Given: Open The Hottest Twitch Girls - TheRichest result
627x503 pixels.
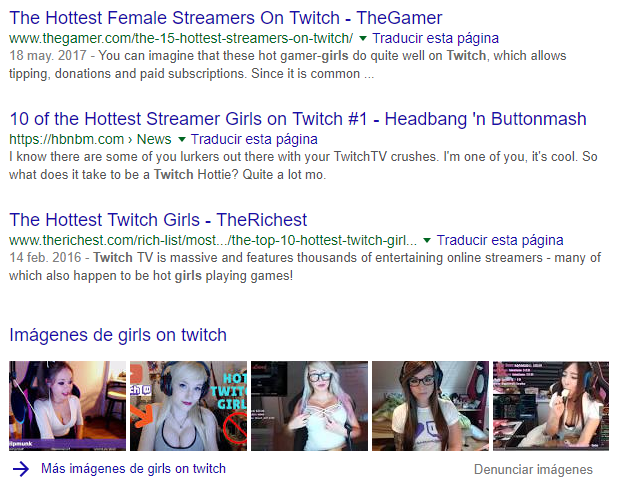Looking at the screenshot, I should tap(158, 220).
